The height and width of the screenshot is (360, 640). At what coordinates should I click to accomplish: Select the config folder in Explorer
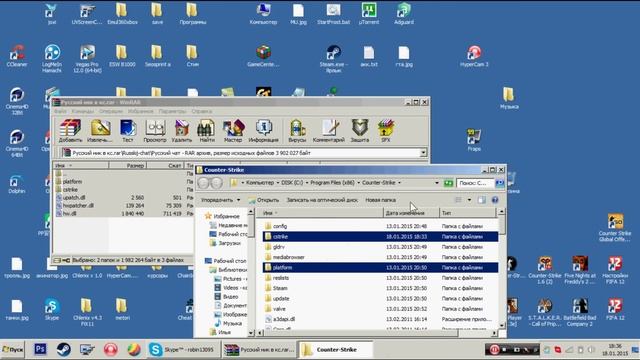pyautogui.click(x=380, y=226)
